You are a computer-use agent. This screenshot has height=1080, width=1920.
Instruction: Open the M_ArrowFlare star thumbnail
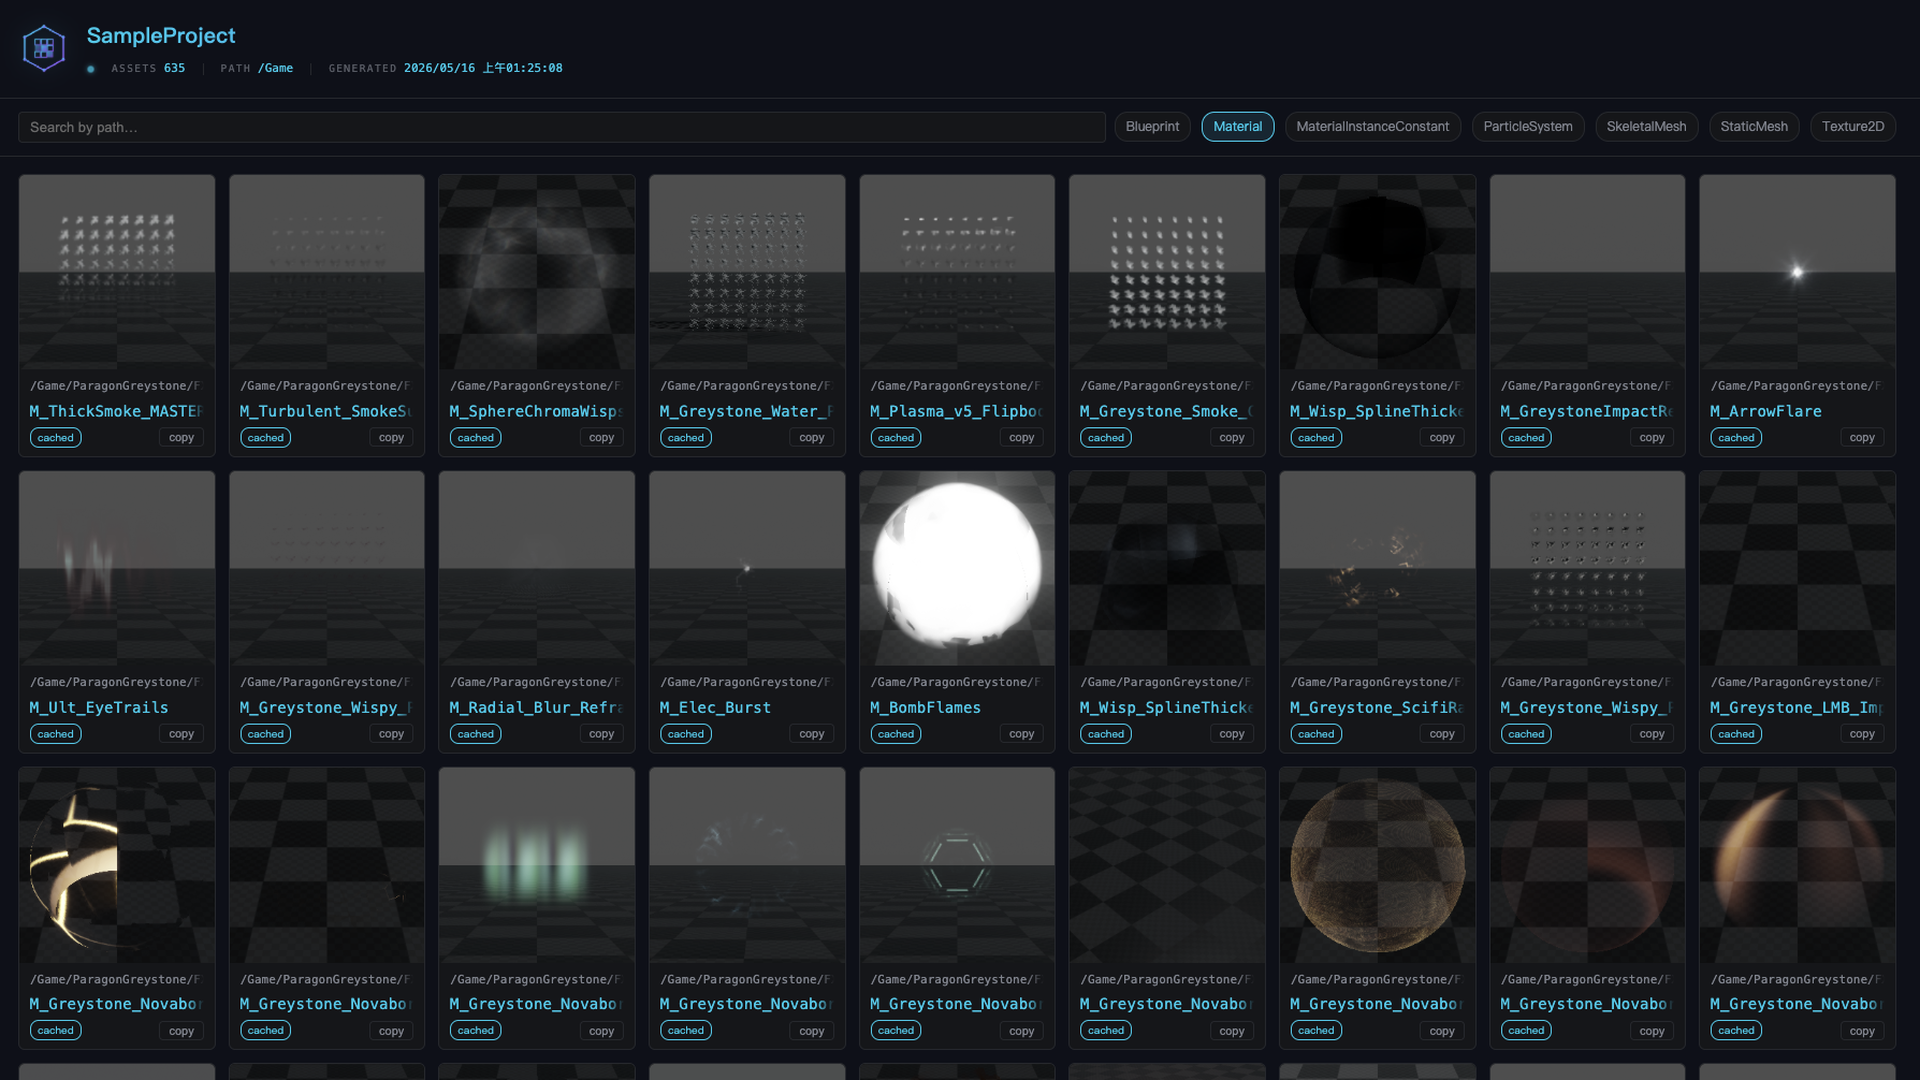(x=1797, y=272)
